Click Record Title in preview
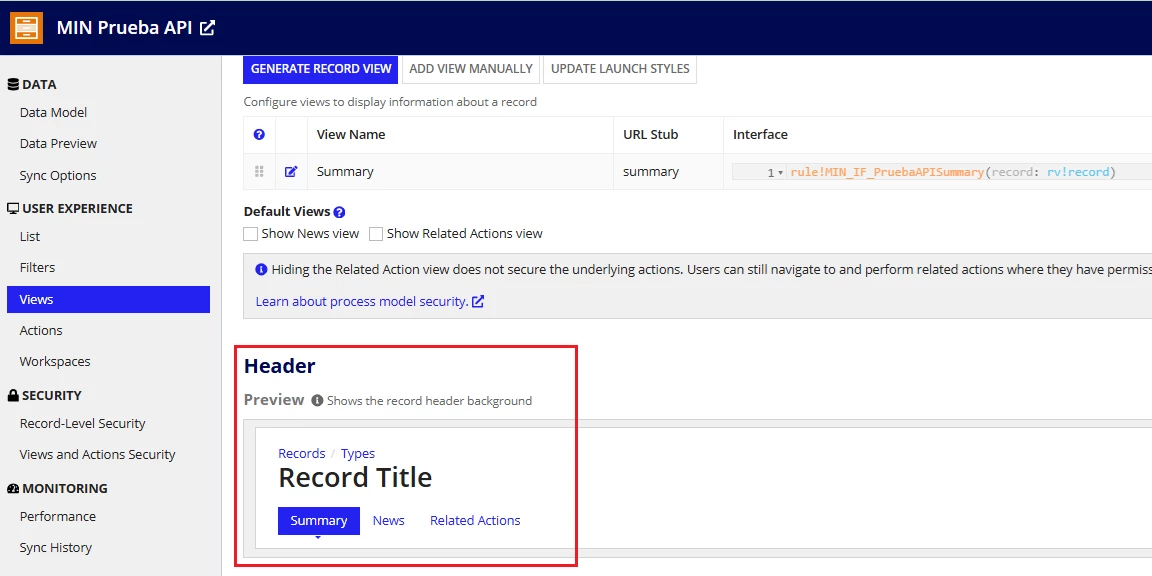 (x=355, y=478)
